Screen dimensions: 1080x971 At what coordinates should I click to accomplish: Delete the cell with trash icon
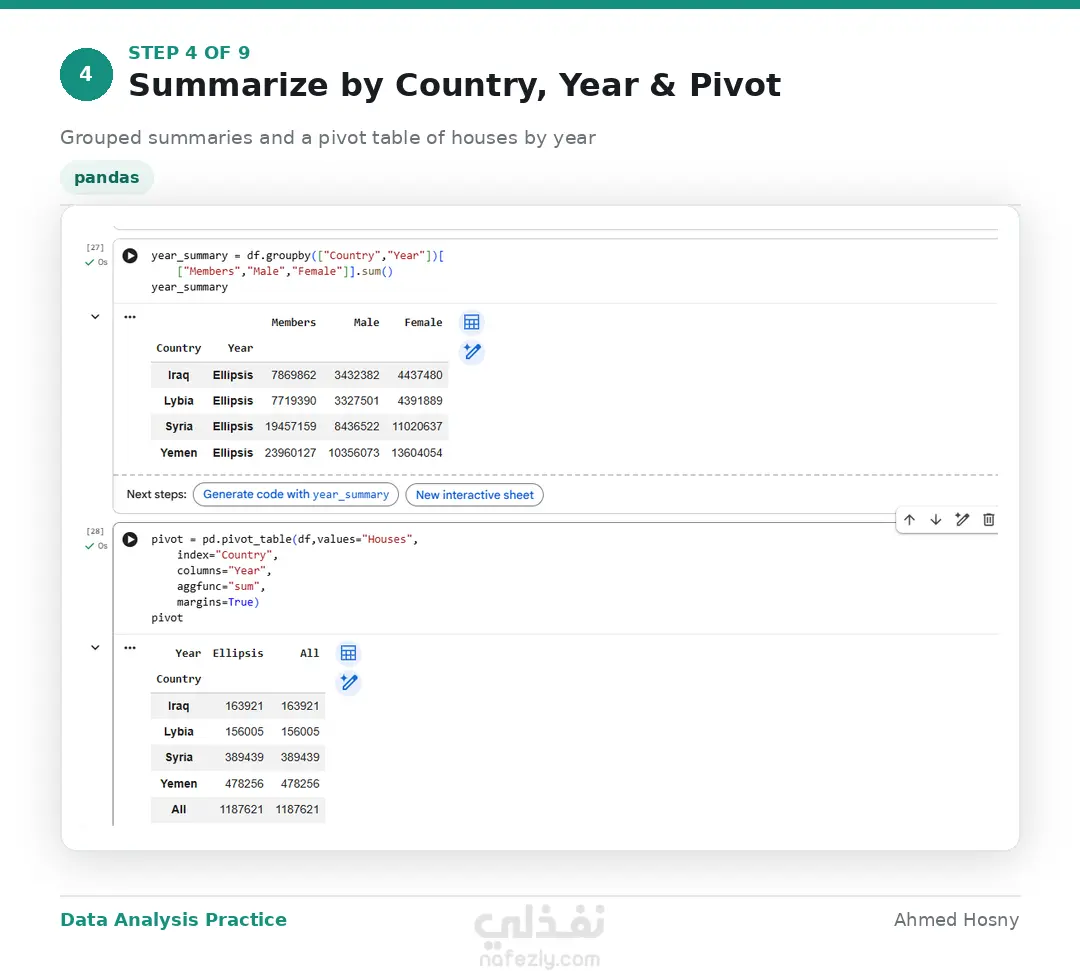[x=988, y=520]
